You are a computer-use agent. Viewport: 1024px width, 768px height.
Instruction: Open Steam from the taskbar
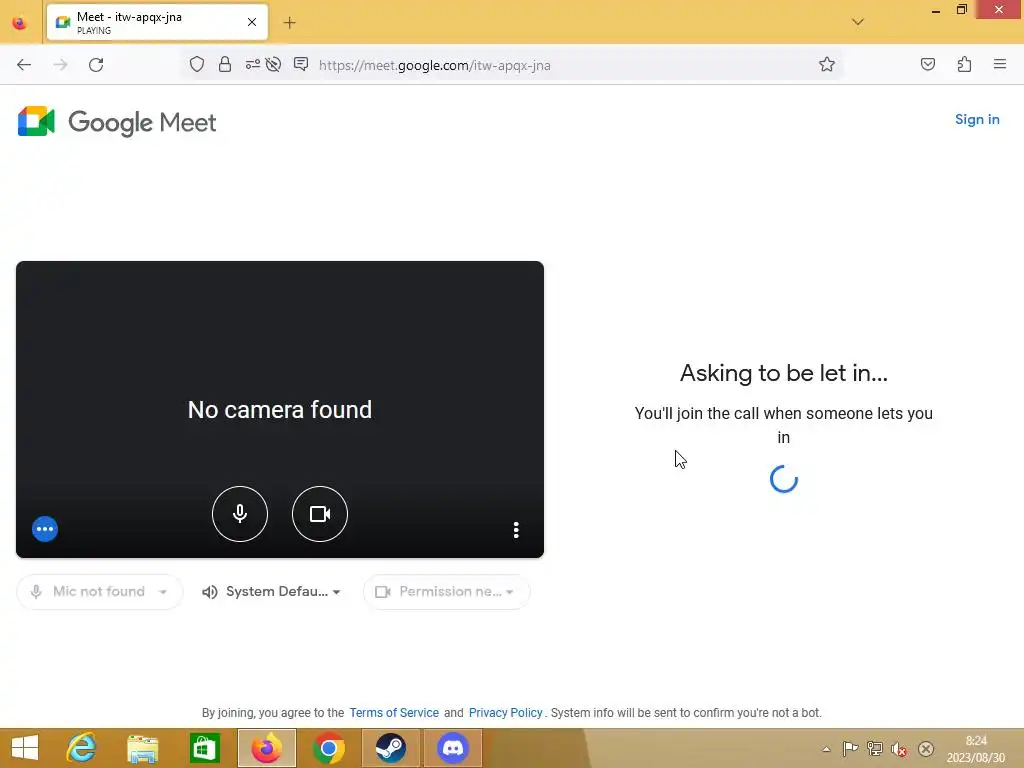(391, 748)
